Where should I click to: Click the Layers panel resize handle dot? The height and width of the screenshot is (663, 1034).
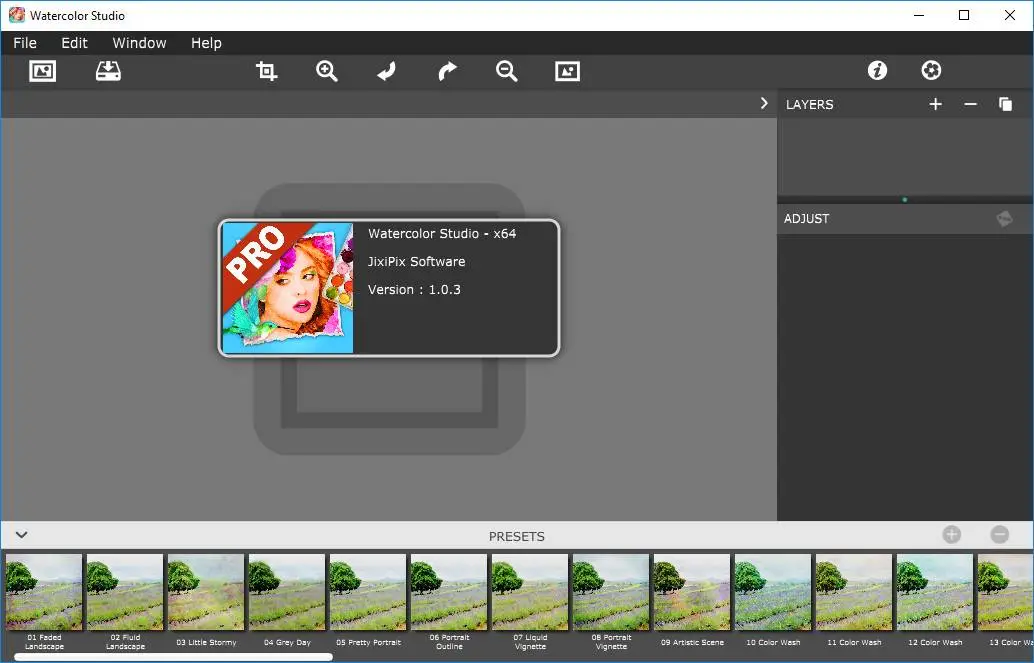pos(905,199)
